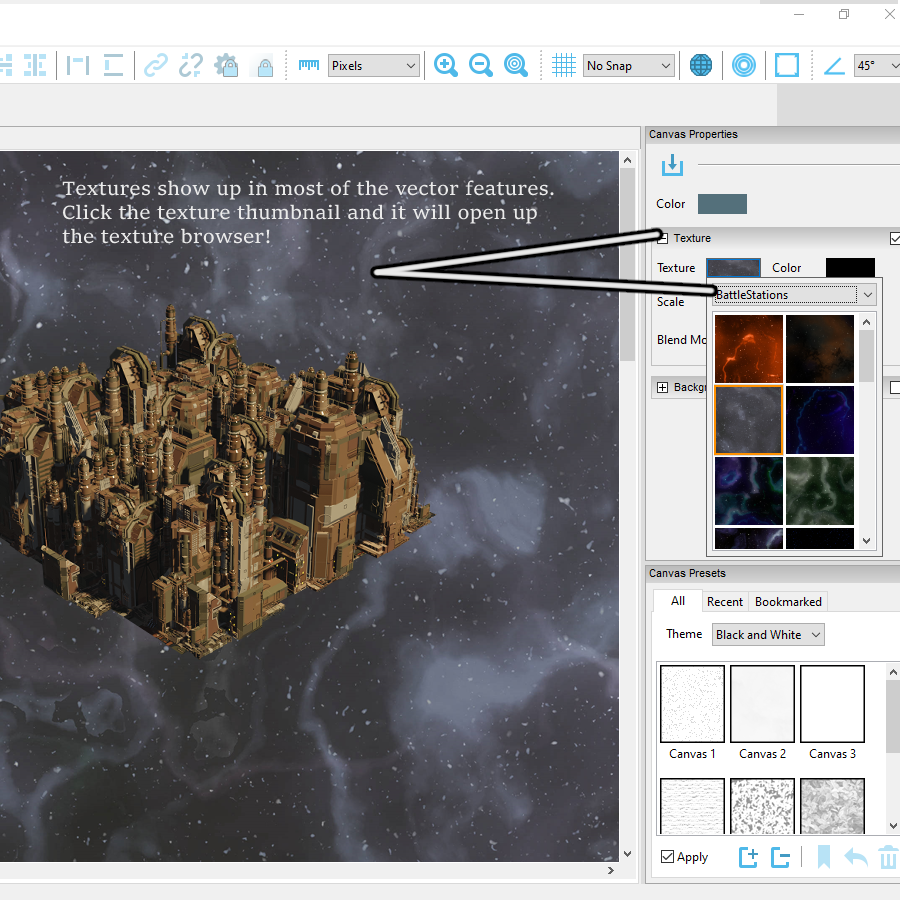The image size is (900, 900).
Task: Open the Theme Black and White dropdown
Action: point(768,635)
